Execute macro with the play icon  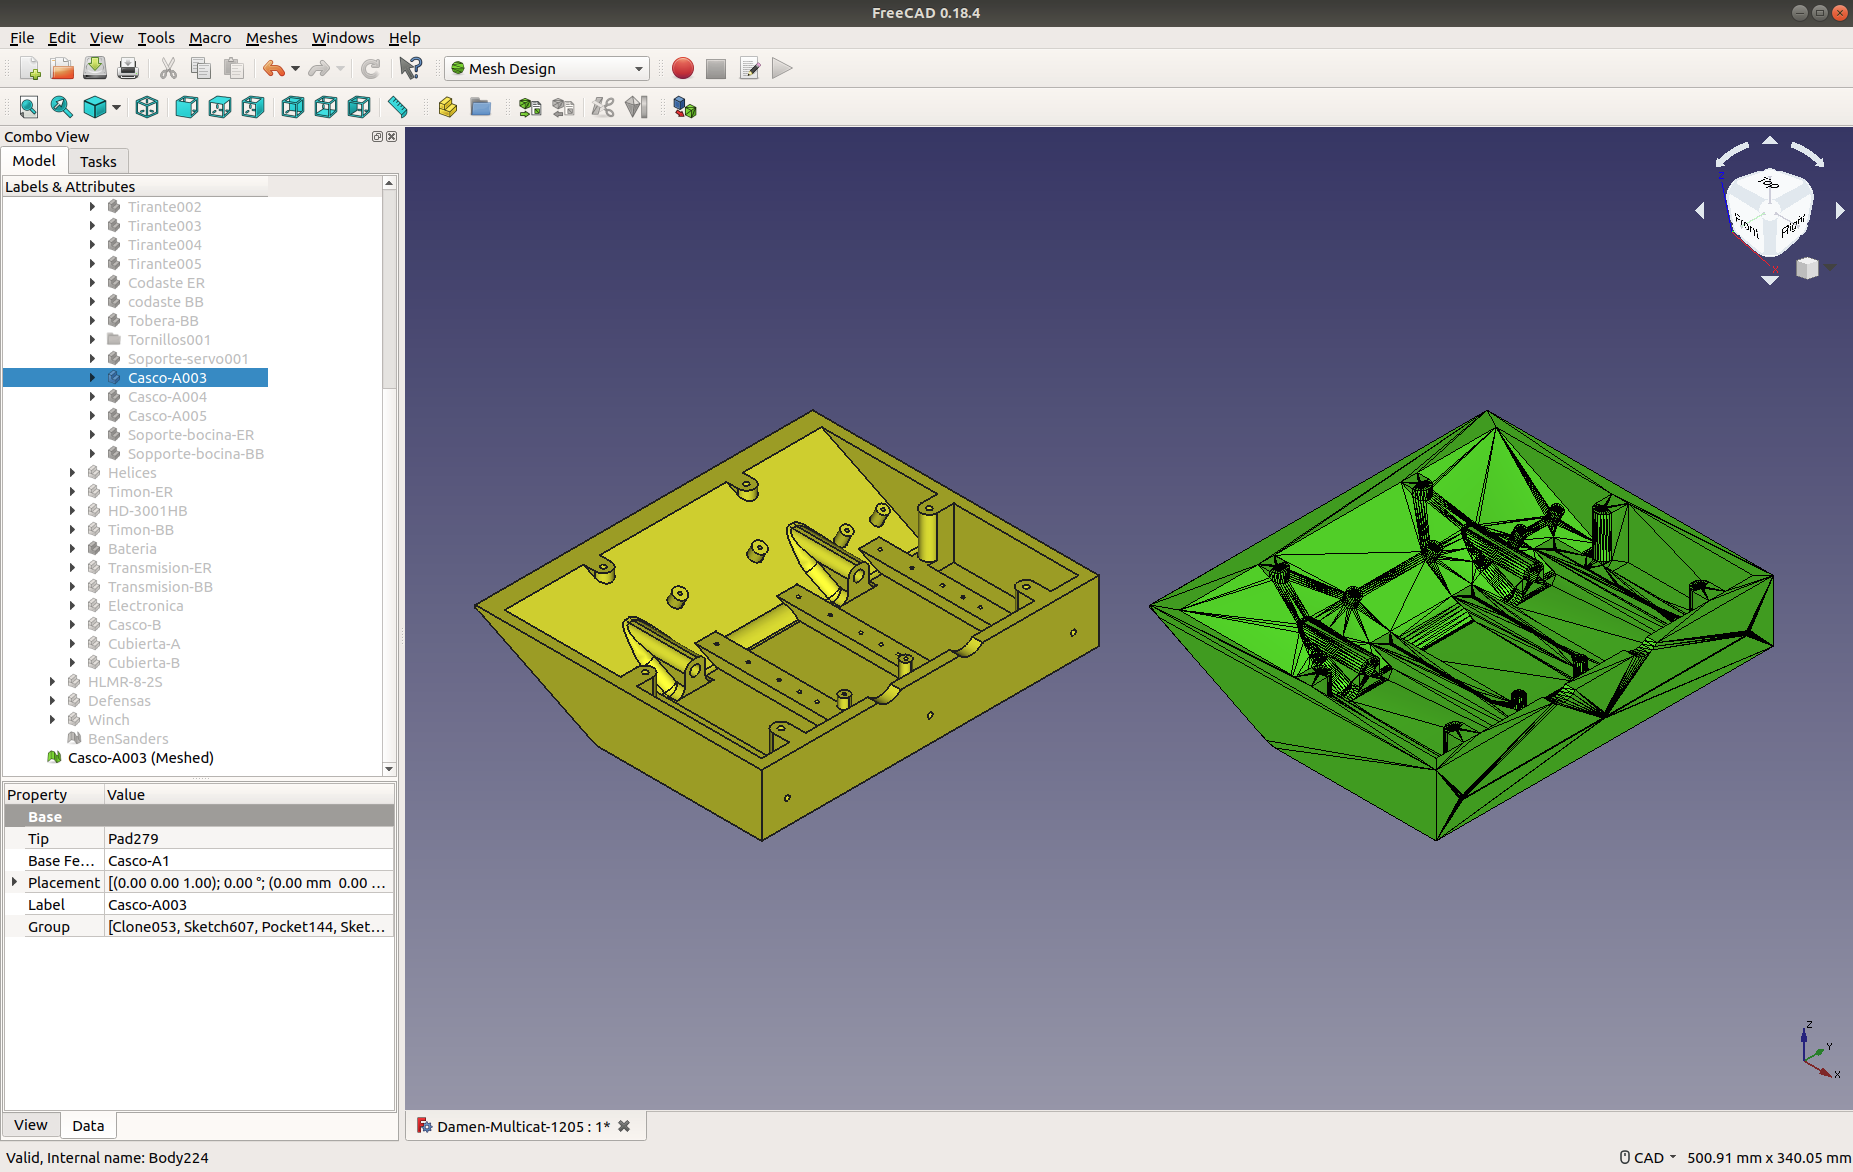tap(782, 68)
